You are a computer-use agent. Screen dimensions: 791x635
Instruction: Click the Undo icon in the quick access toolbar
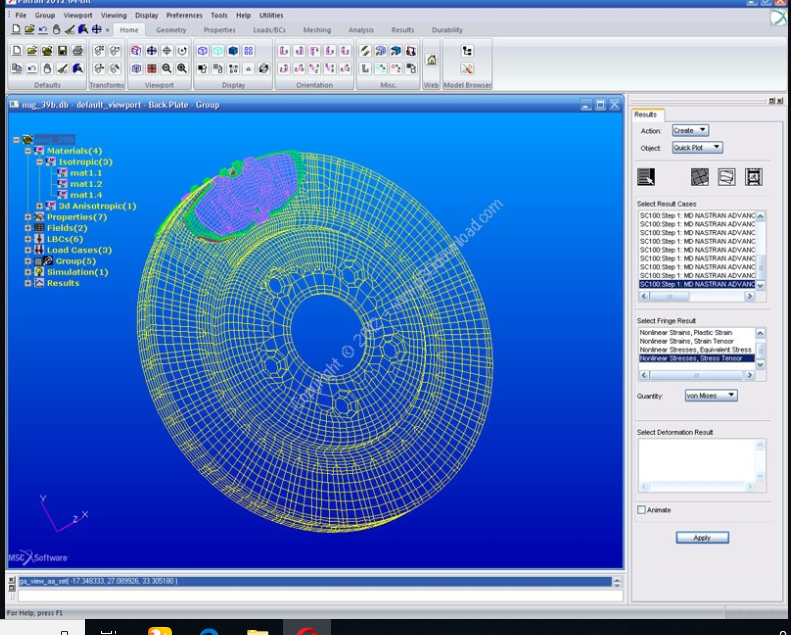[x=43, y=30]
